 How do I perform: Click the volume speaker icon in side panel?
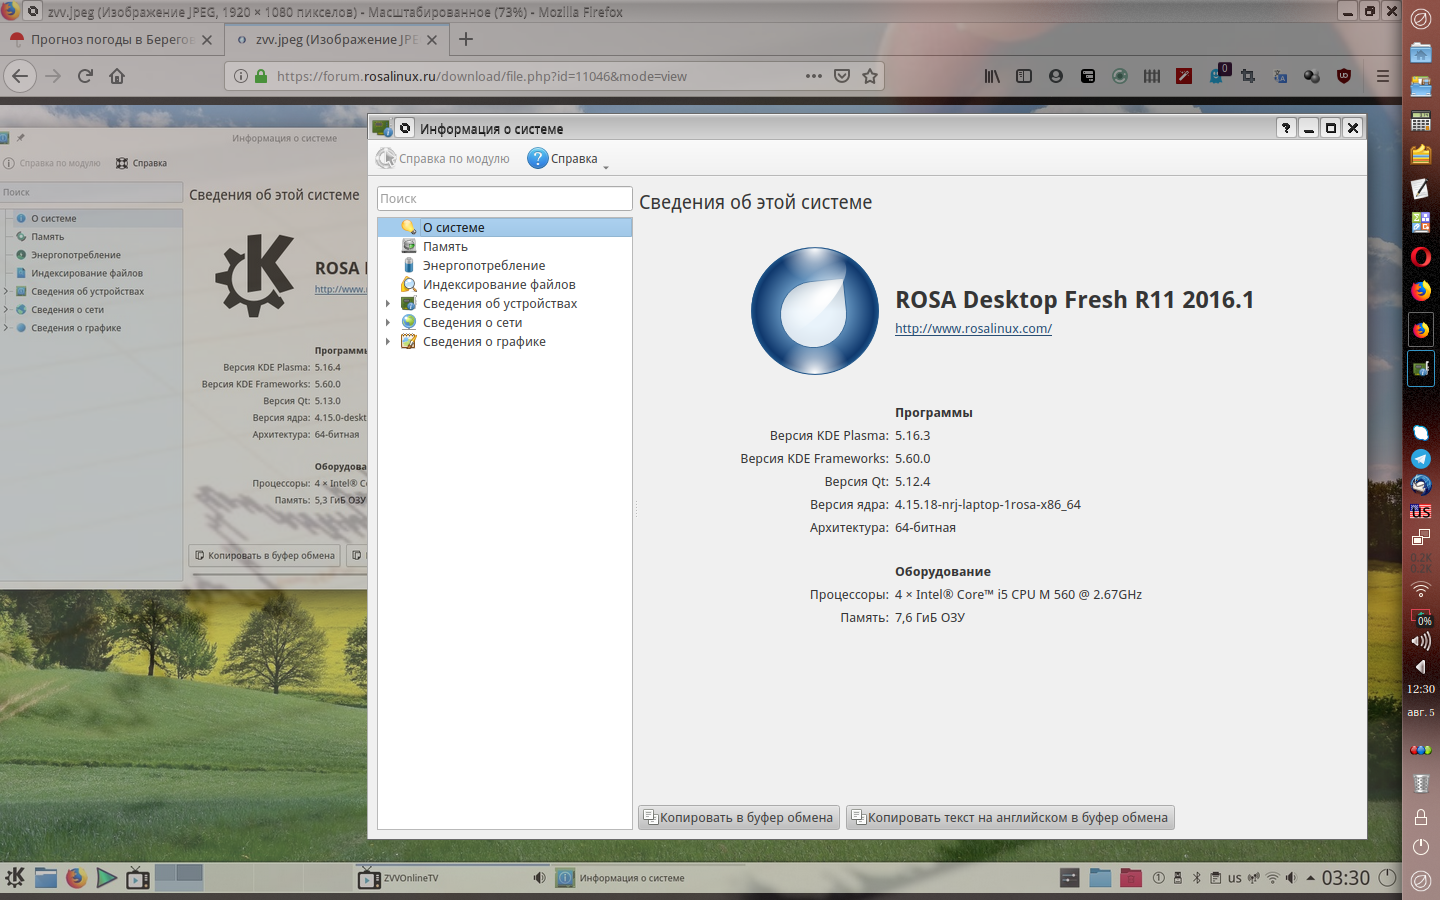pyautogui.click(x=1421, y=641)
